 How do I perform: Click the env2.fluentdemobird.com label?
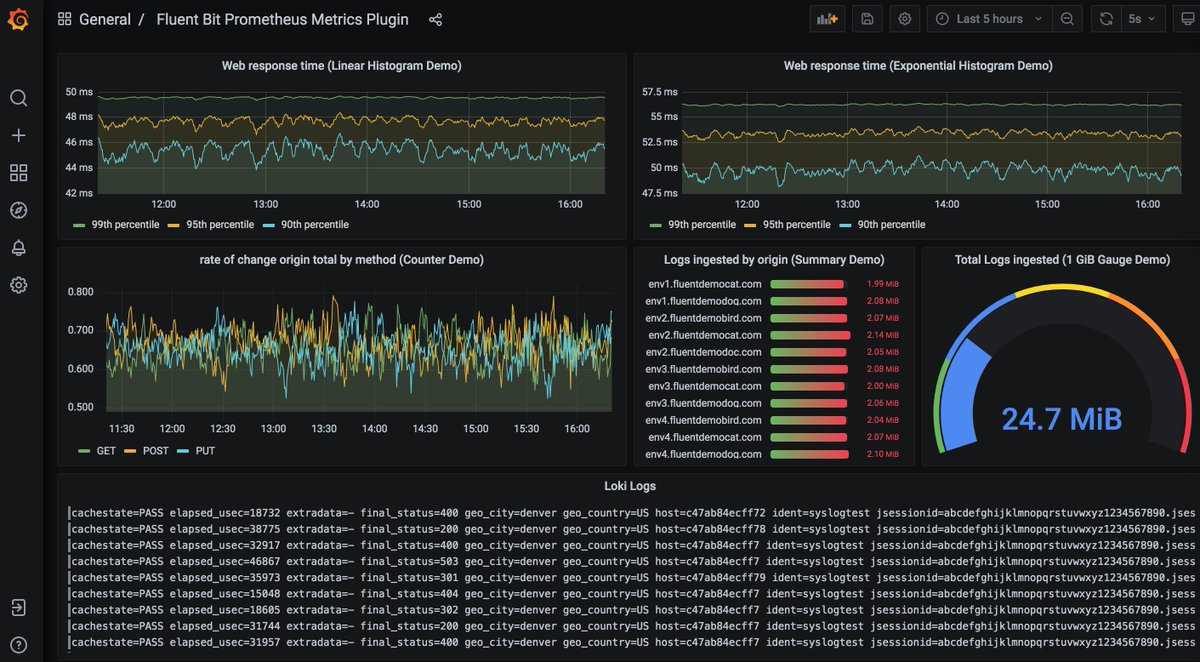coord(704,318)
